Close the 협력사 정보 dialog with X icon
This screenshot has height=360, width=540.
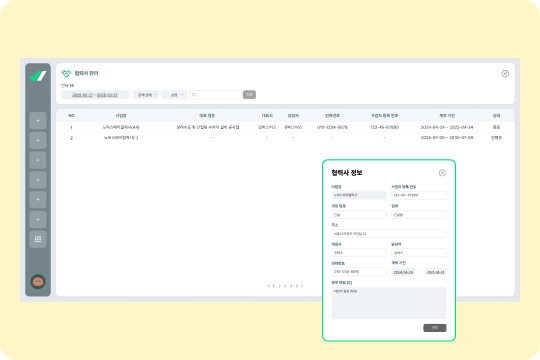tap(442, 173)
